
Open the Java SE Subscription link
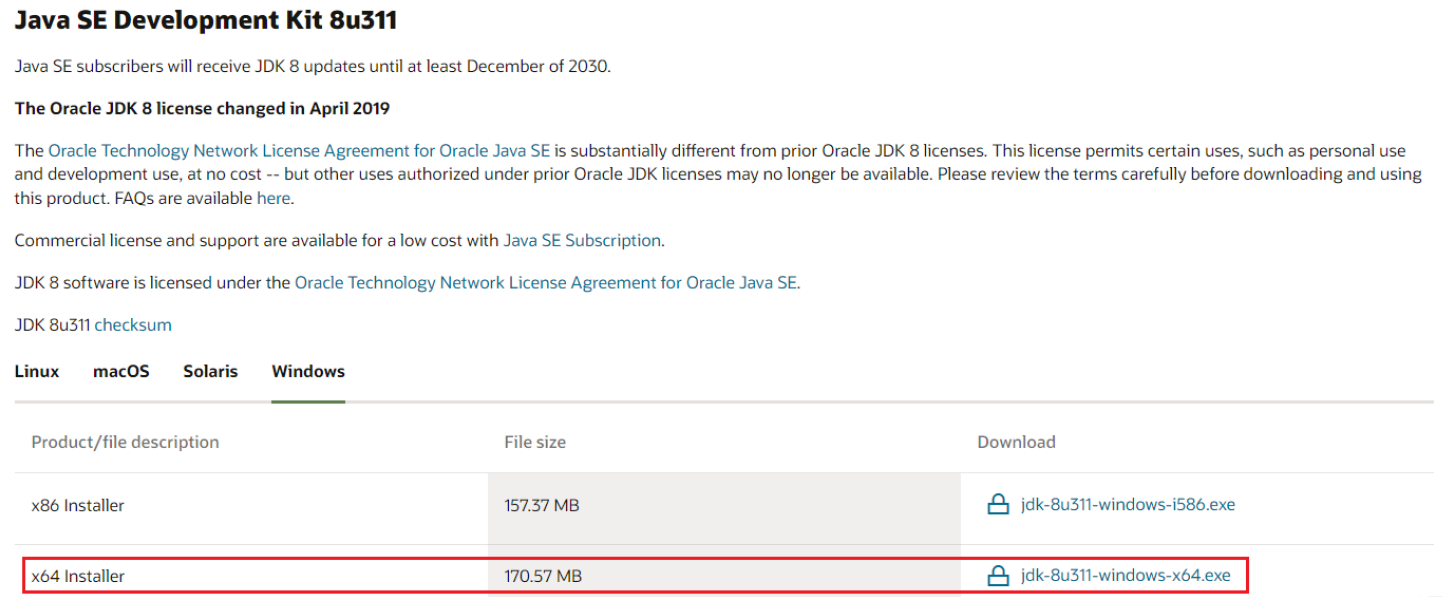click(x=582, y=241)
